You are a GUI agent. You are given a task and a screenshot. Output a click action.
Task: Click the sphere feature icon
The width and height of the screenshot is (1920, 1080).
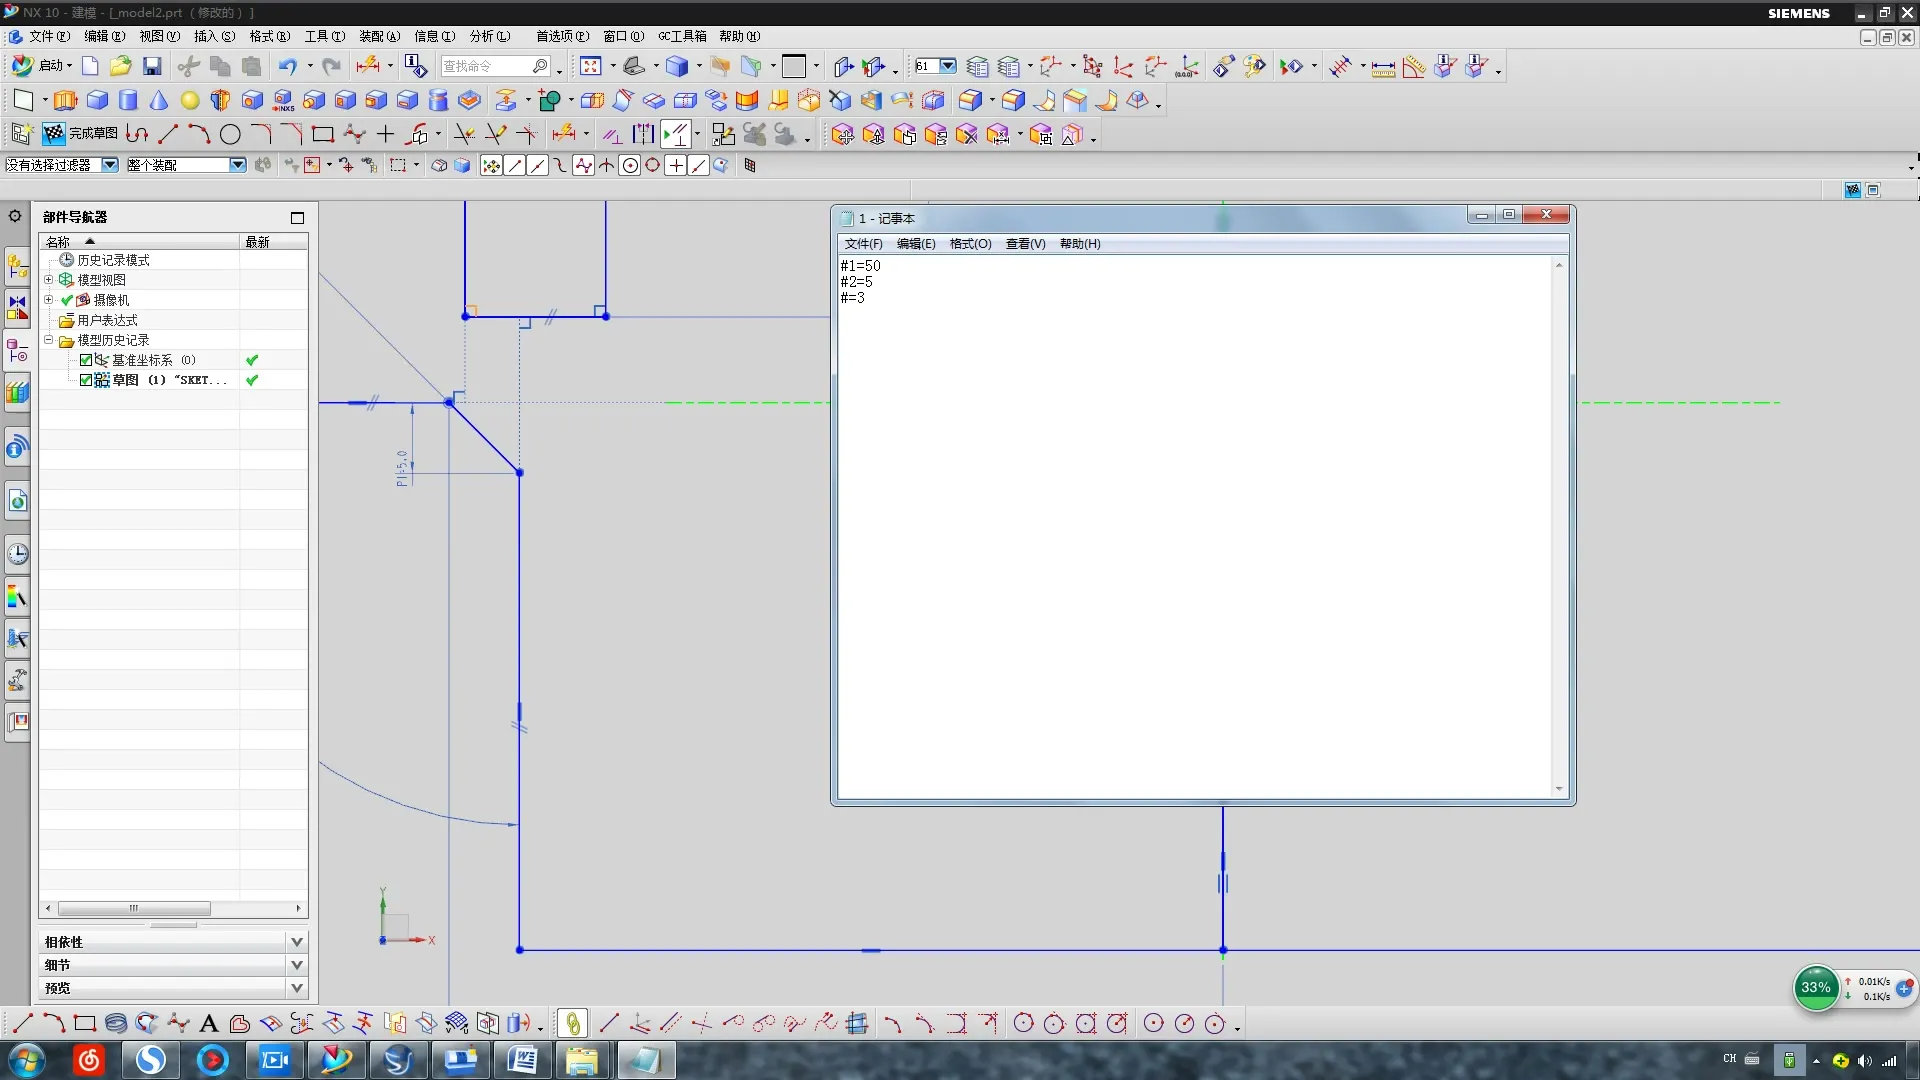[x=190, y=100]
